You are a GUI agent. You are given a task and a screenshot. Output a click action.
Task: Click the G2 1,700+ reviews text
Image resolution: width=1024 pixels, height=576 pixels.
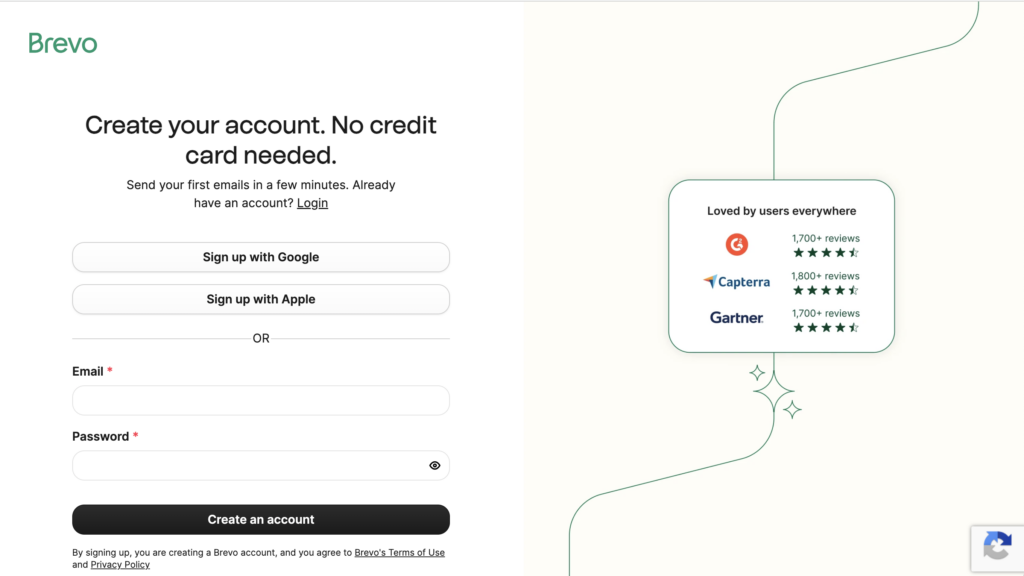825,238
